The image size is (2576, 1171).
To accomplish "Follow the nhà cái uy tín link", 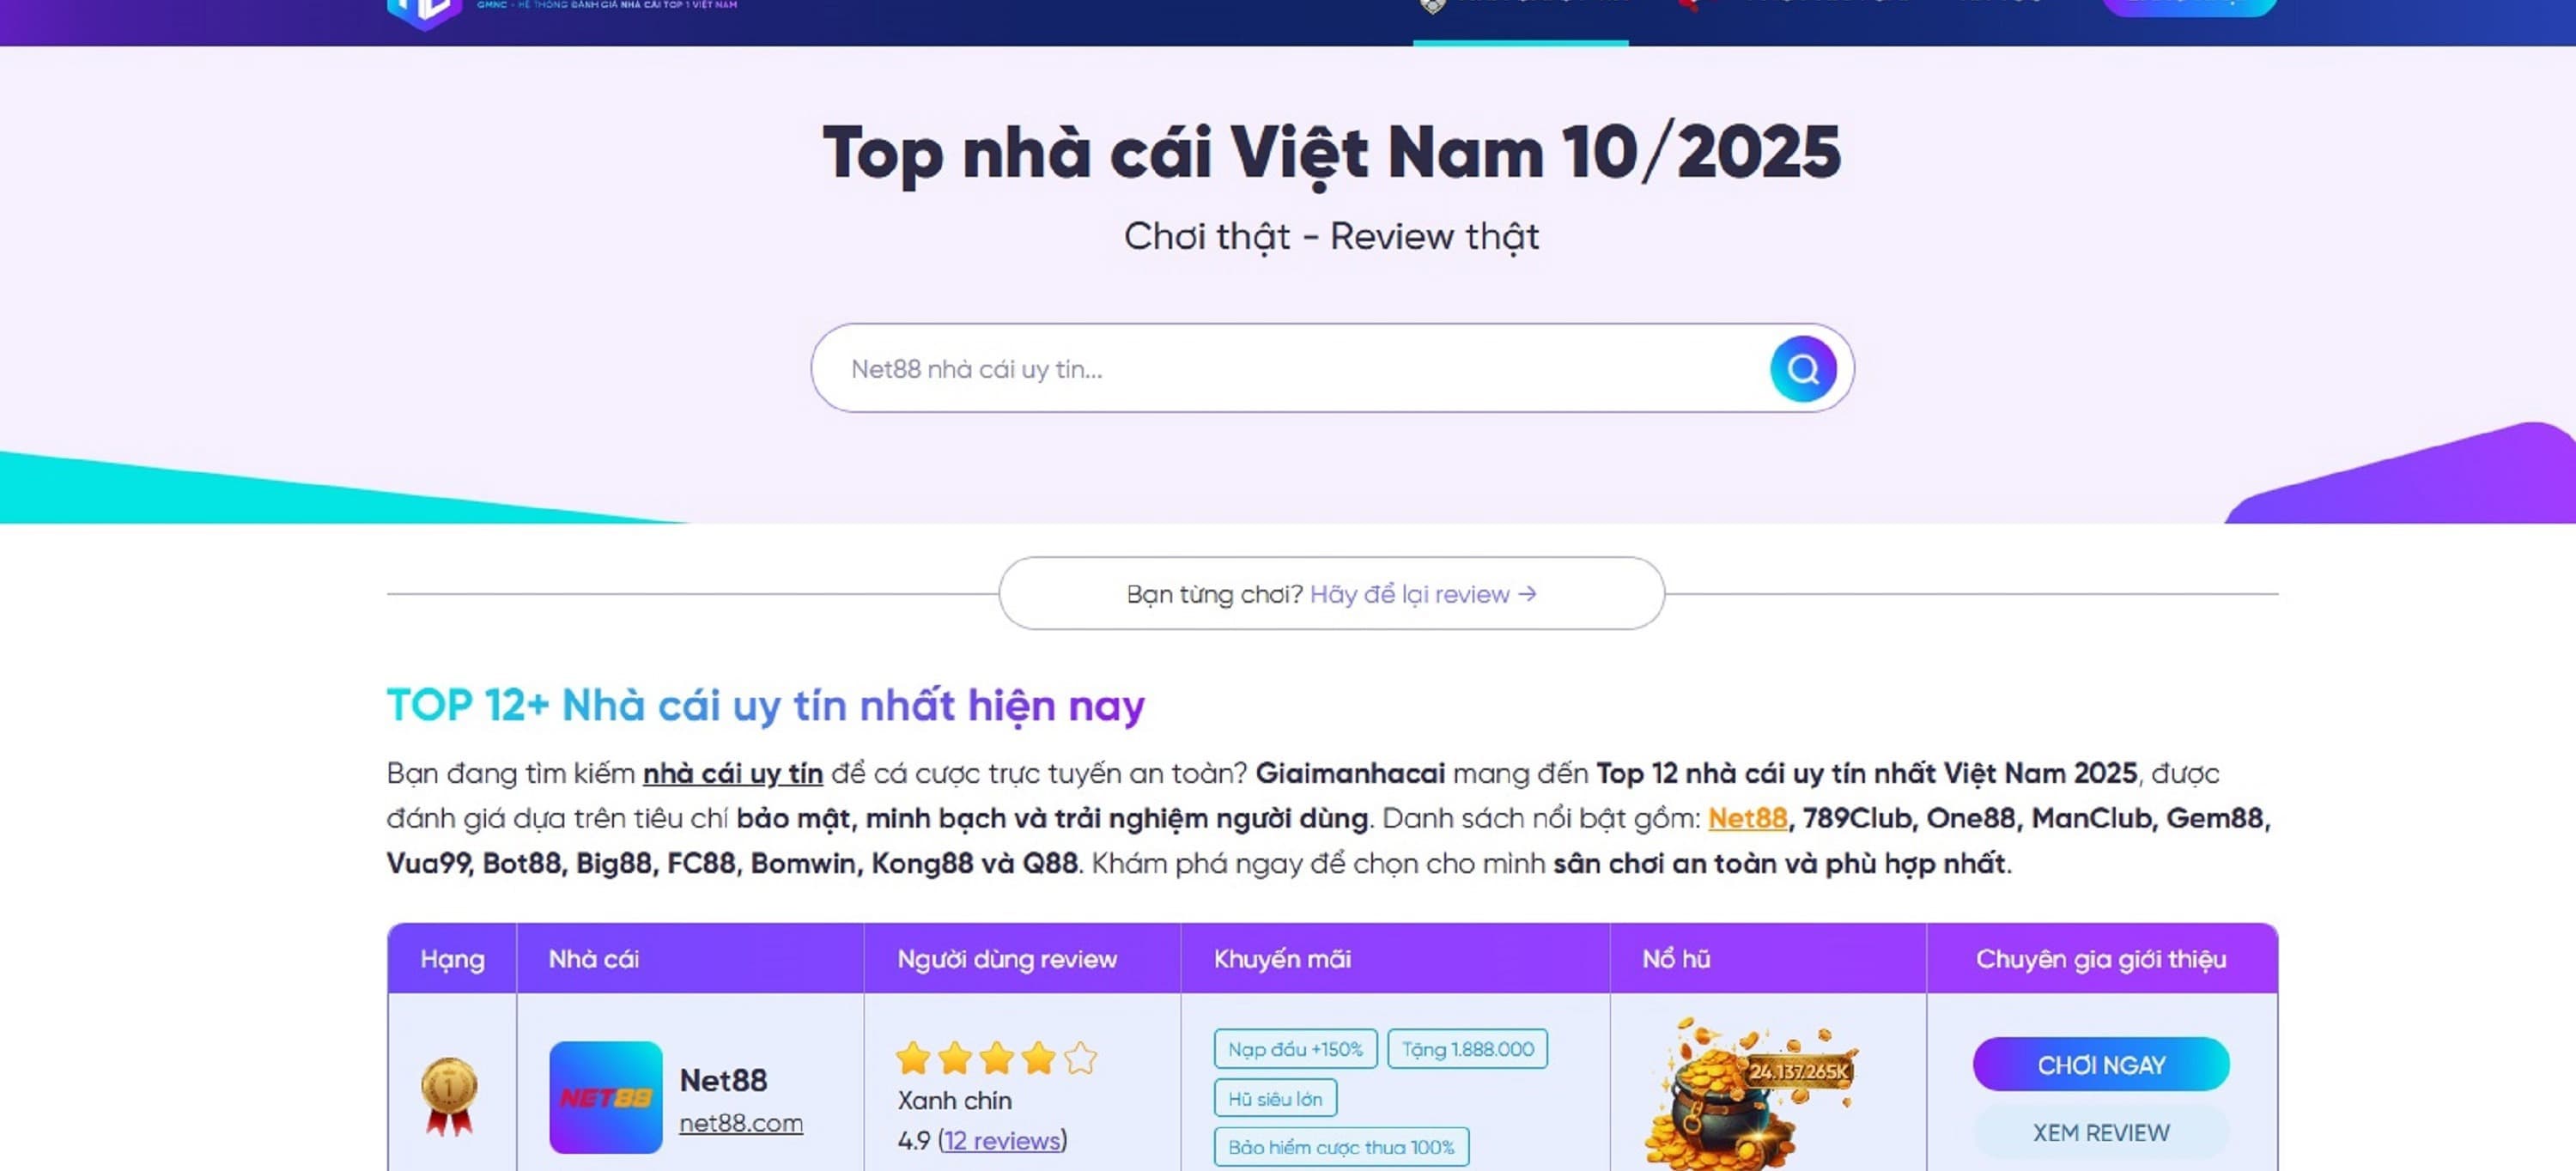I will (733, 774).
